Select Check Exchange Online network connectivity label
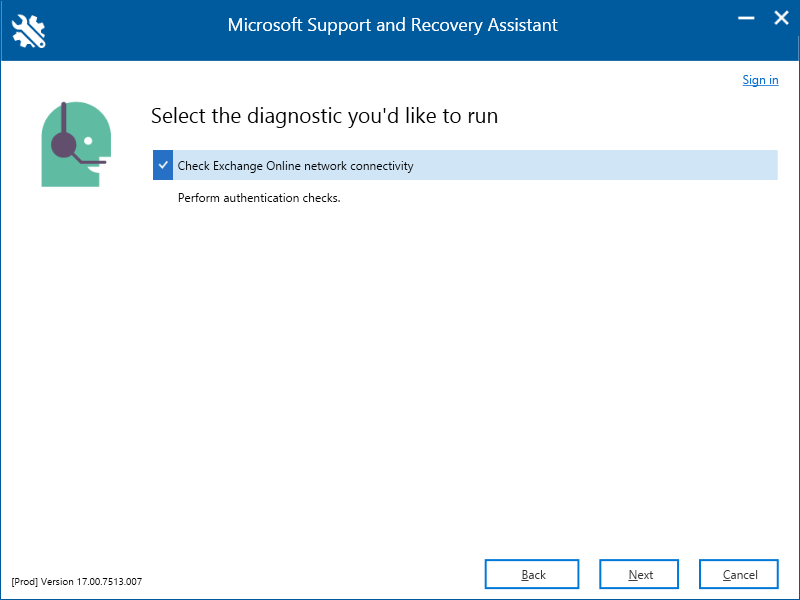This screenshot has width=800, height=600. tap(295, 166)
